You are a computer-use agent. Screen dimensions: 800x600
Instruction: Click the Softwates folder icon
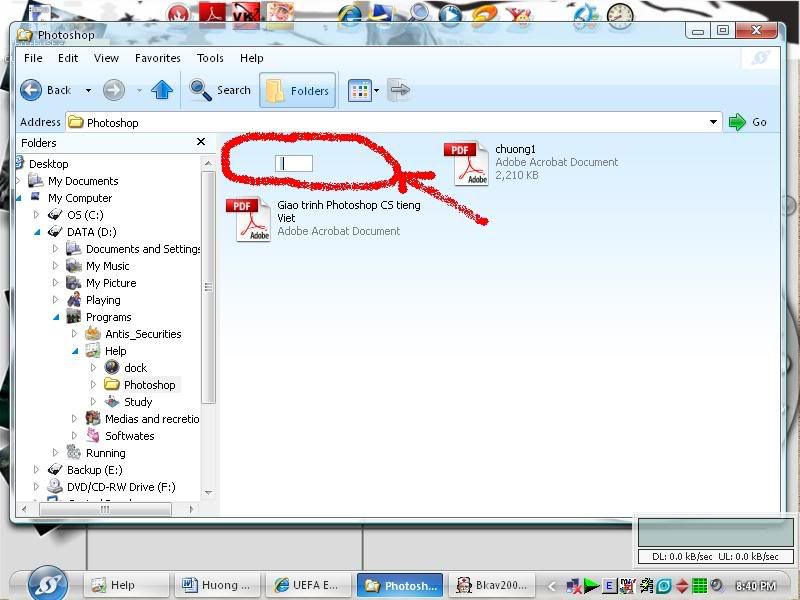(x=93, y=435)
